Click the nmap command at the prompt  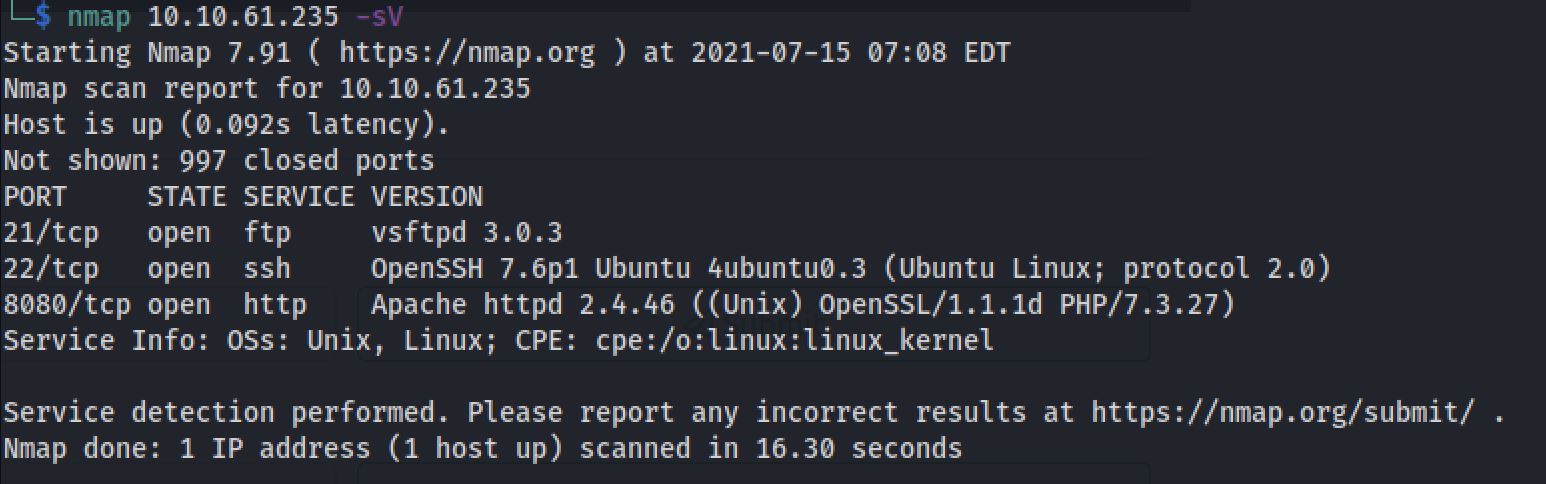coord(100,17)
